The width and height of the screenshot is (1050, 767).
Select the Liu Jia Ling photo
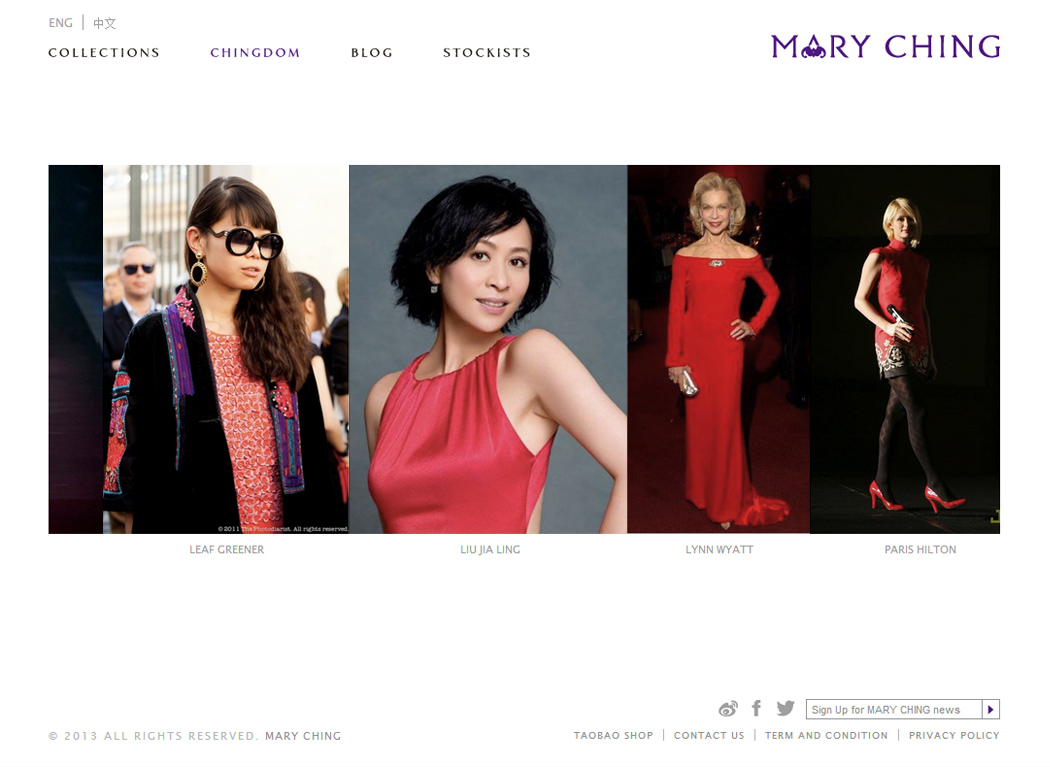(x=488, y=349)
